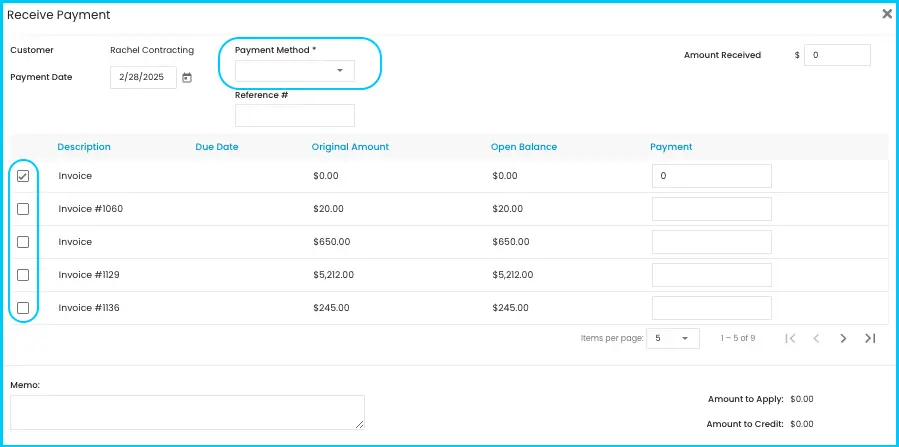Click payment field for Invoice #1136
This screenshot has height=447, width=899.
(x=712, y=308)
